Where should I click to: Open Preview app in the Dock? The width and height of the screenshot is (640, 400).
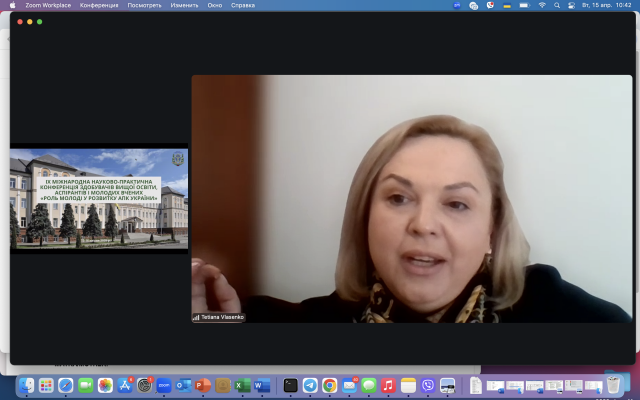coord(448,385)
